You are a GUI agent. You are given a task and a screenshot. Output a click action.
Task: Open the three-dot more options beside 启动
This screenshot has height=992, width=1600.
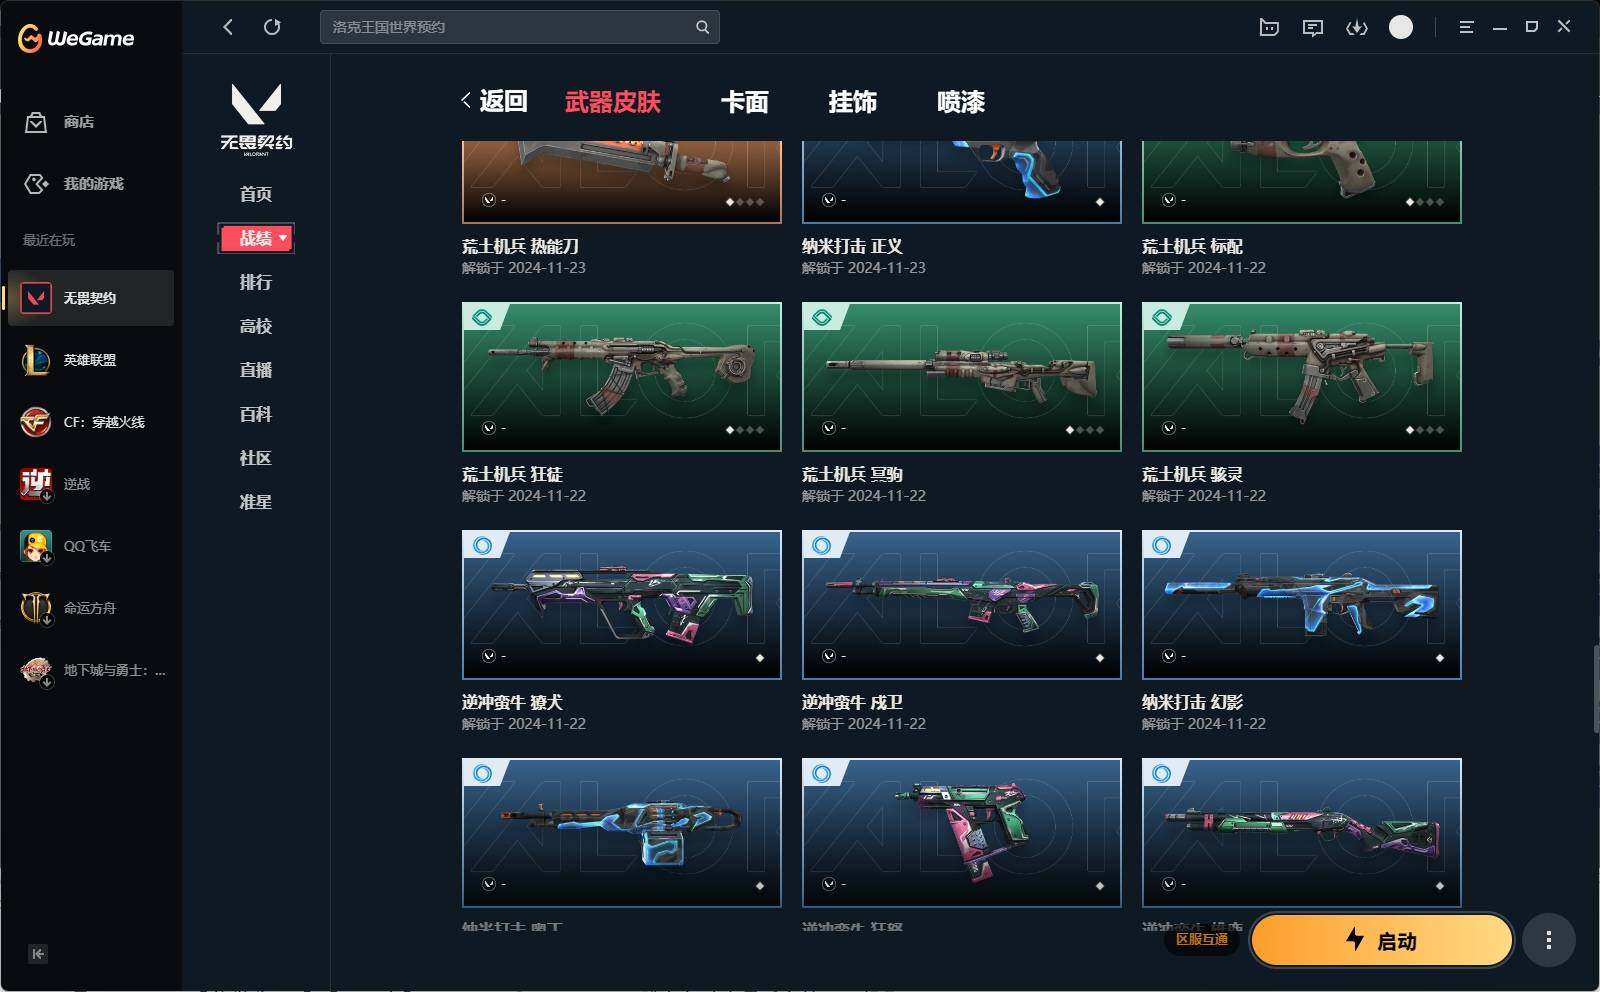pos(1549,940)
